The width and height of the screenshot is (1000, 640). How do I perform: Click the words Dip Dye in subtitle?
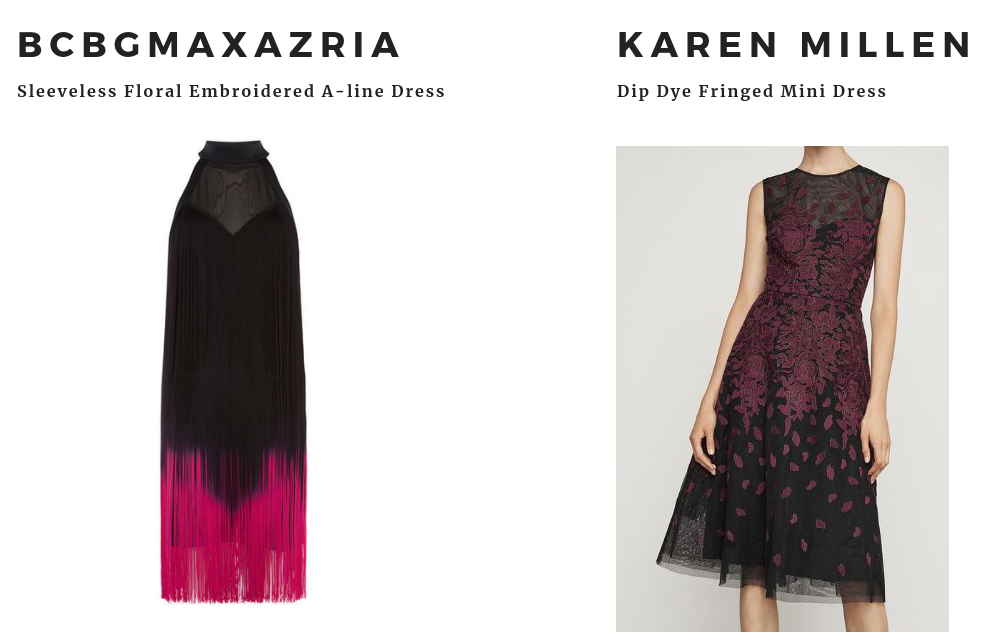654,91
